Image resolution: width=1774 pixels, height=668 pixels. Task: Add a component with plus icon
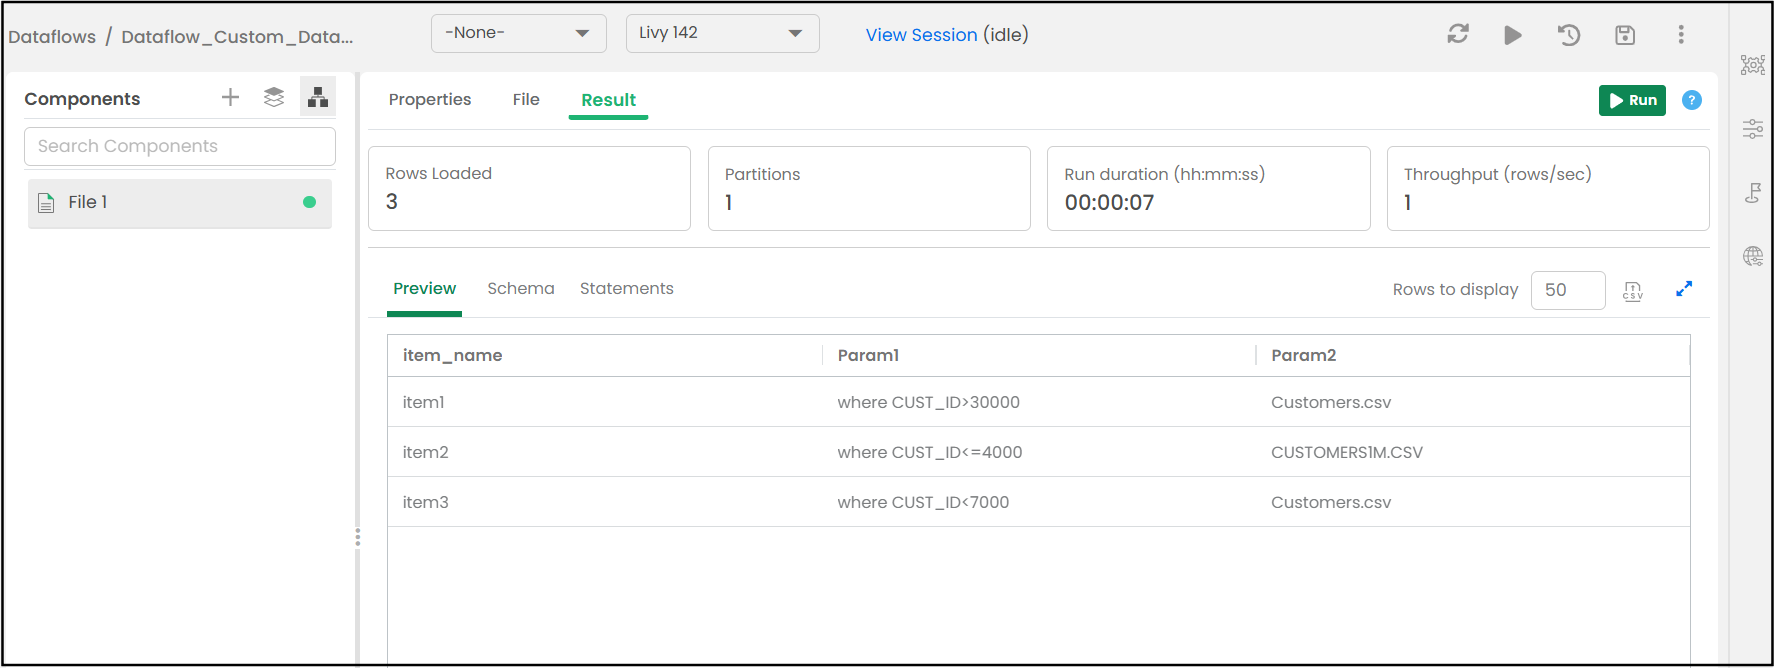point(230,97)
